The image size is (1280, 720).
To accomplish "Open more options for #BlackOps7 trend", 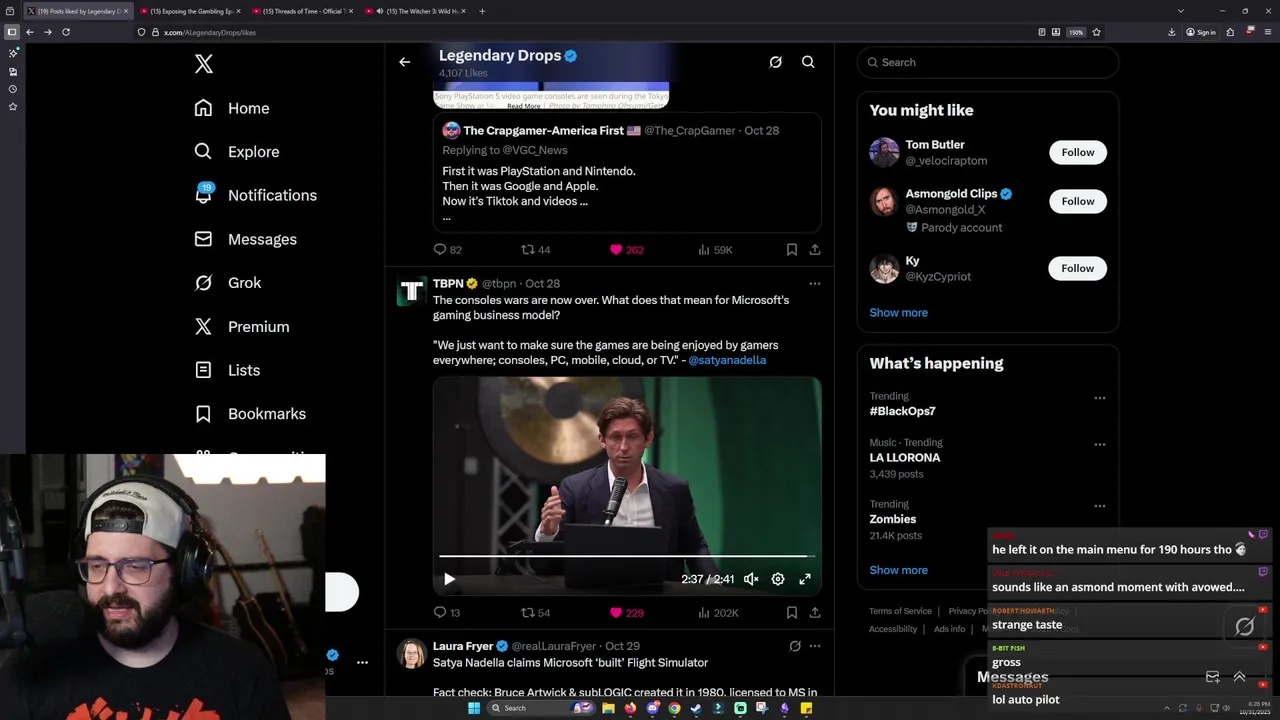I will (x=1100, y=398).
